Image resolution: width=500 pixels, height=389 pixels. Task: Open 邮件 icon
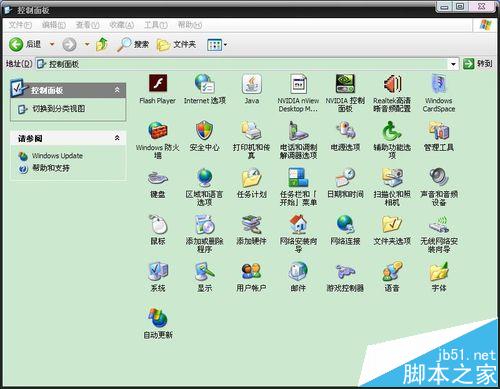298,271
